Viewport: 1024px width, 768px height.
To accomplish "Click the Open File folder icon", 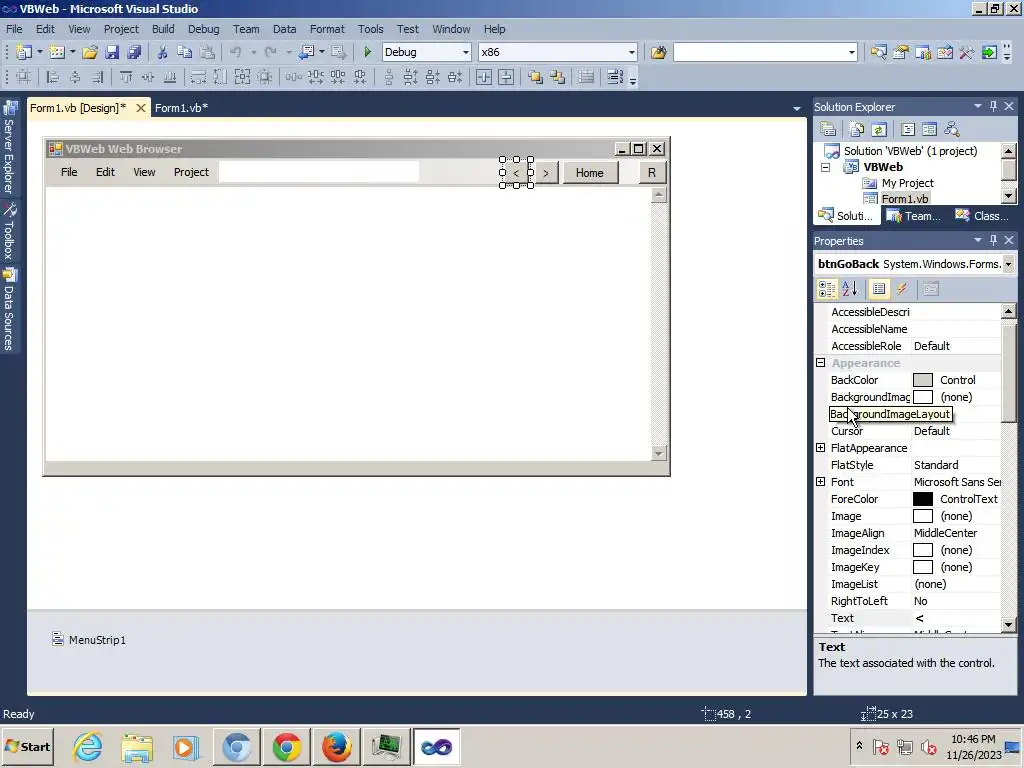I will click(x=90, y=52).
